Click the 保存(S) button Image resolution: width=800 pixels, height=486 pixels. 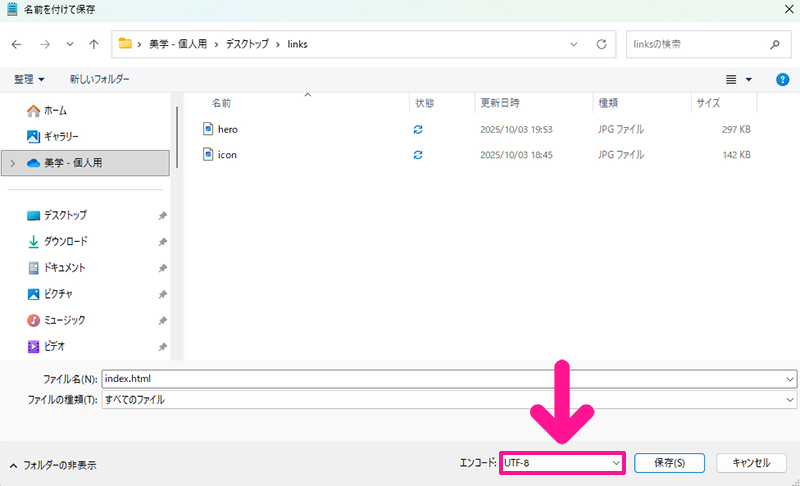[669, 463]
